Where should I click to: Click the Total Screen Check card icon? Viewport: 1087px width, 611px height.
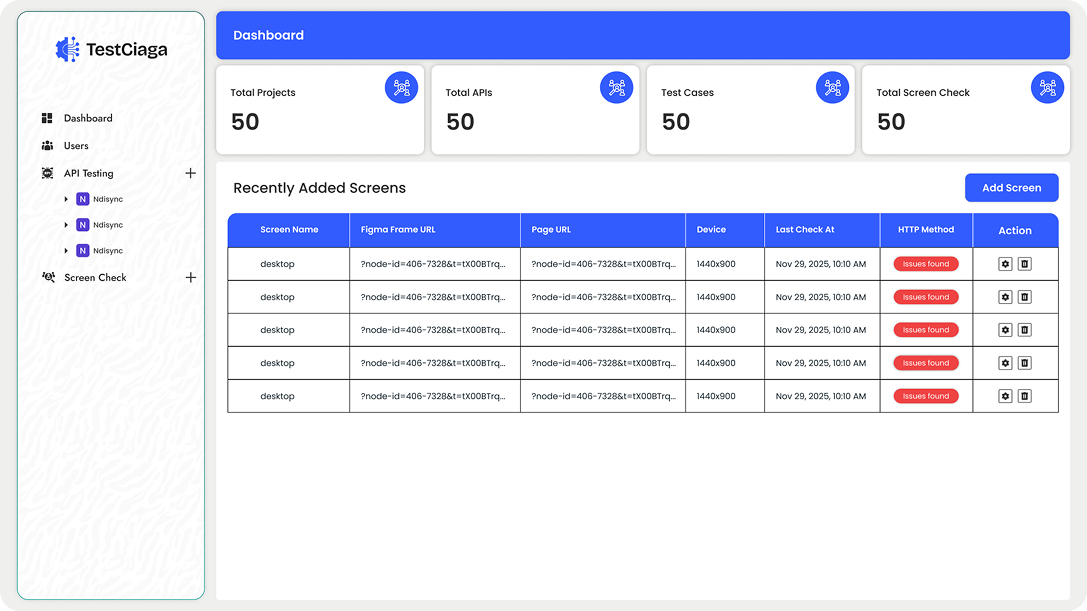pyautogui.click(x=1047, y=88)
